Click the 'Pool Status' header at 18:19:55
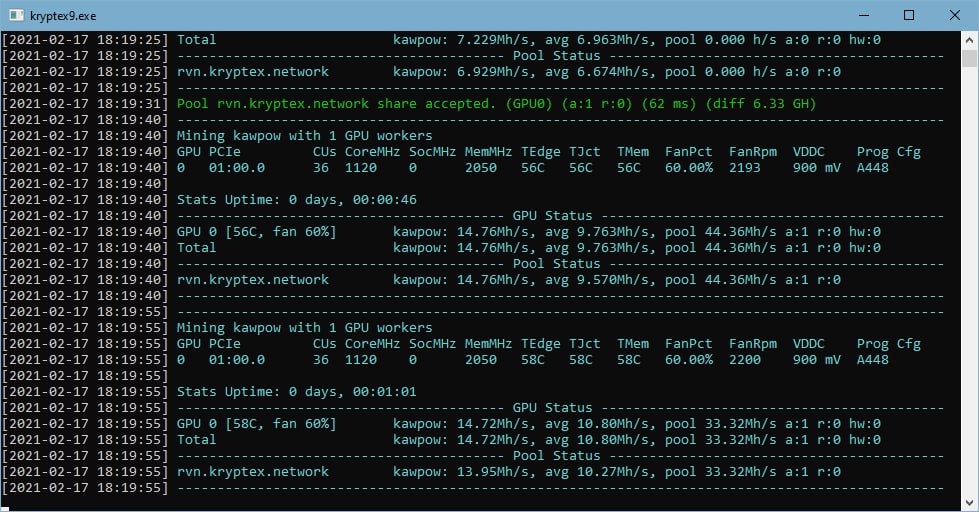This screenshot has height=512, width=979. click(556, 456)
